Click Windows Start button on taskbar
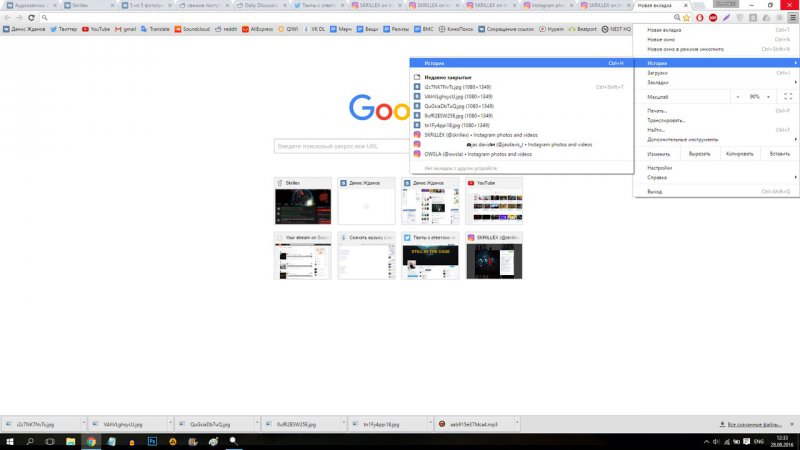 pyautogui.click(x=8, y=440)
